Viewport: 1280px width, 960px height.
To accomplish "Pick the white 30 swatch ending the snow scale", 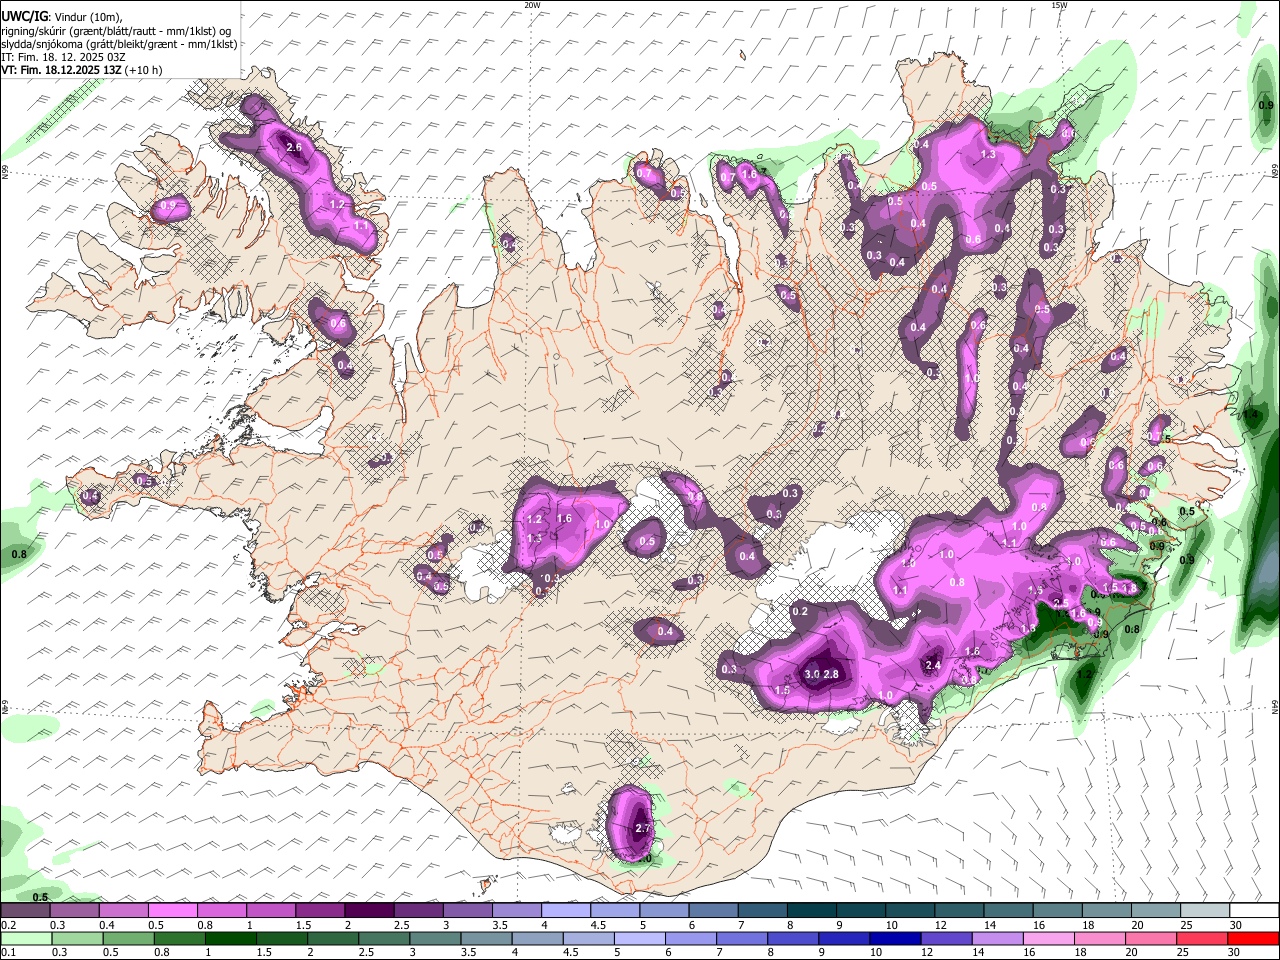I will (1255, 910).
